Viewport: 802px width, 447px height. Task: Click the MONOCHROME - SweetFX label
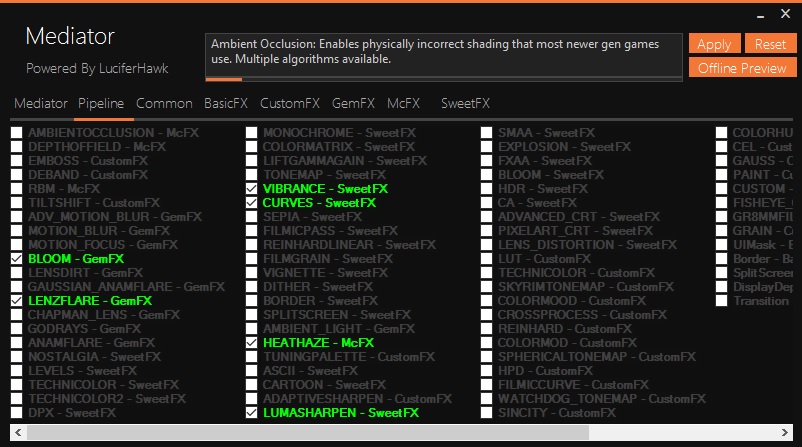coord(339,133)
